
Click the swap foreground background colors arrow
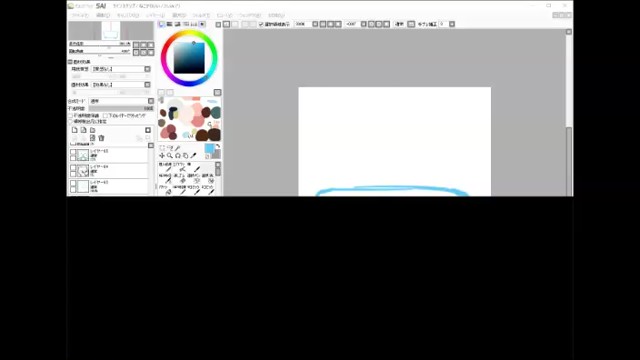(x=218, y=147)
